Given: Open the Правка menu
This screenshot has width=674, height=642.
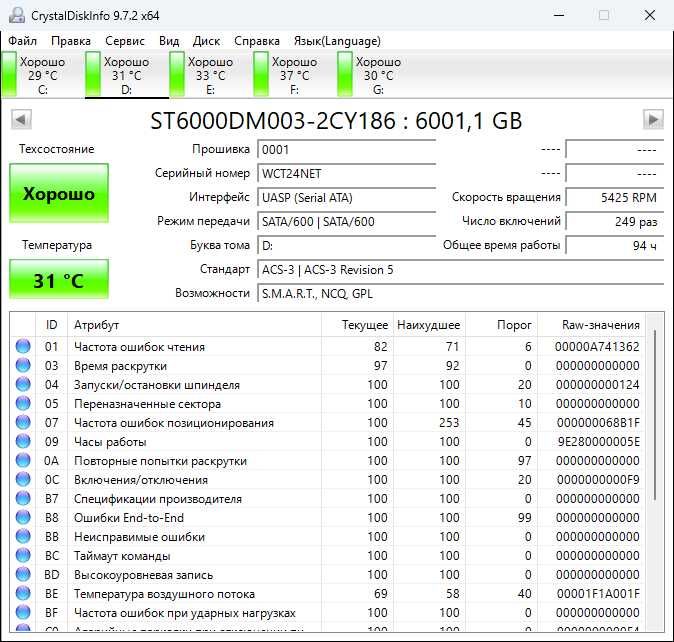Looking at the screenshot, I should coord(71,41).
